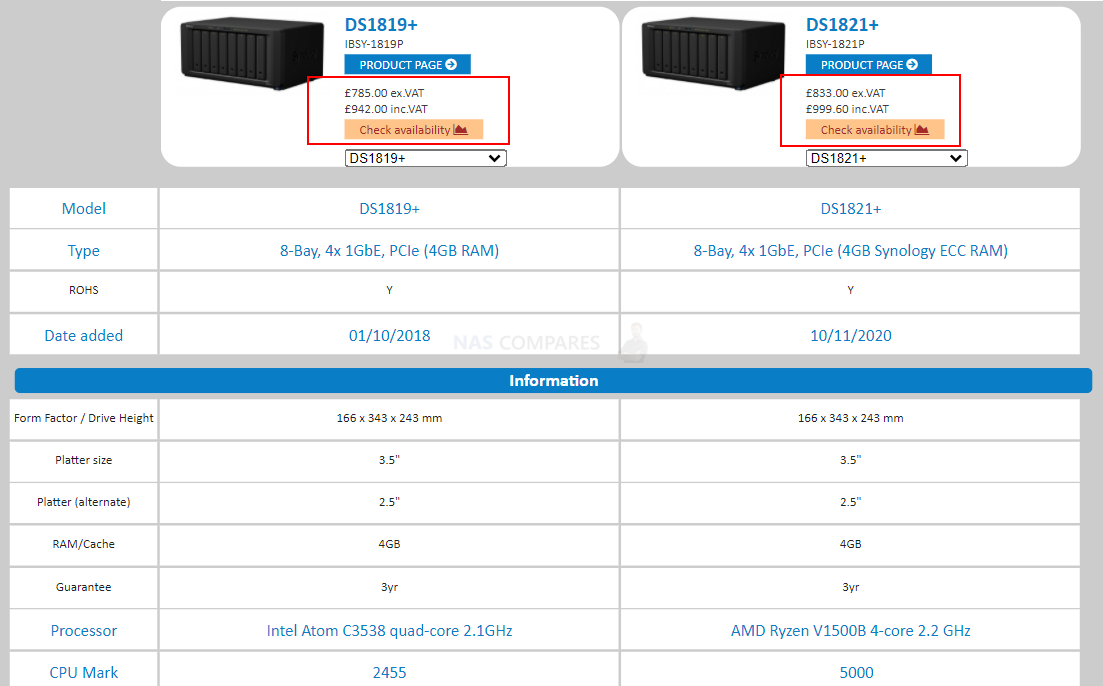This screenshot has height=686, width=1103.
Task: Click the chart icon in DS1819+ availability button
Action: (x=461, y=129)
